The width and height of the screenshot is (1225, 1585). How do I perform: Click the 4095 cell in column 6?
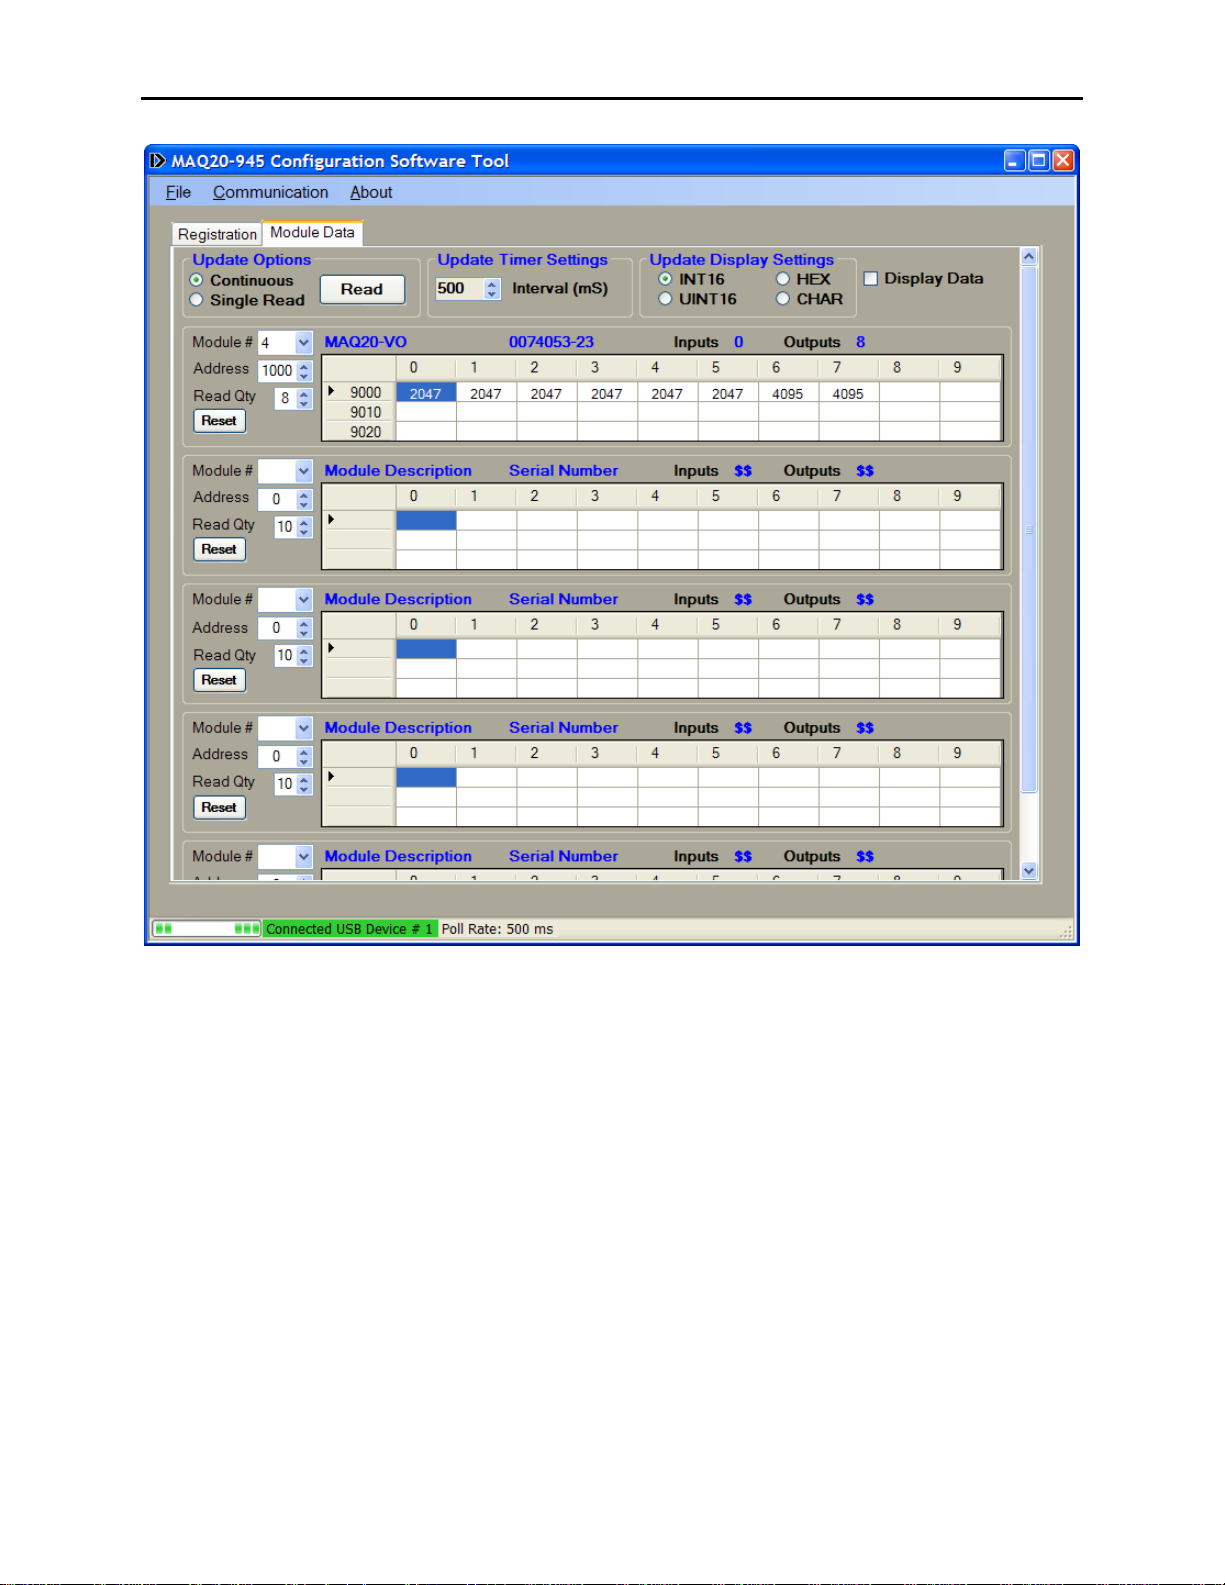[x=788, y=393]
